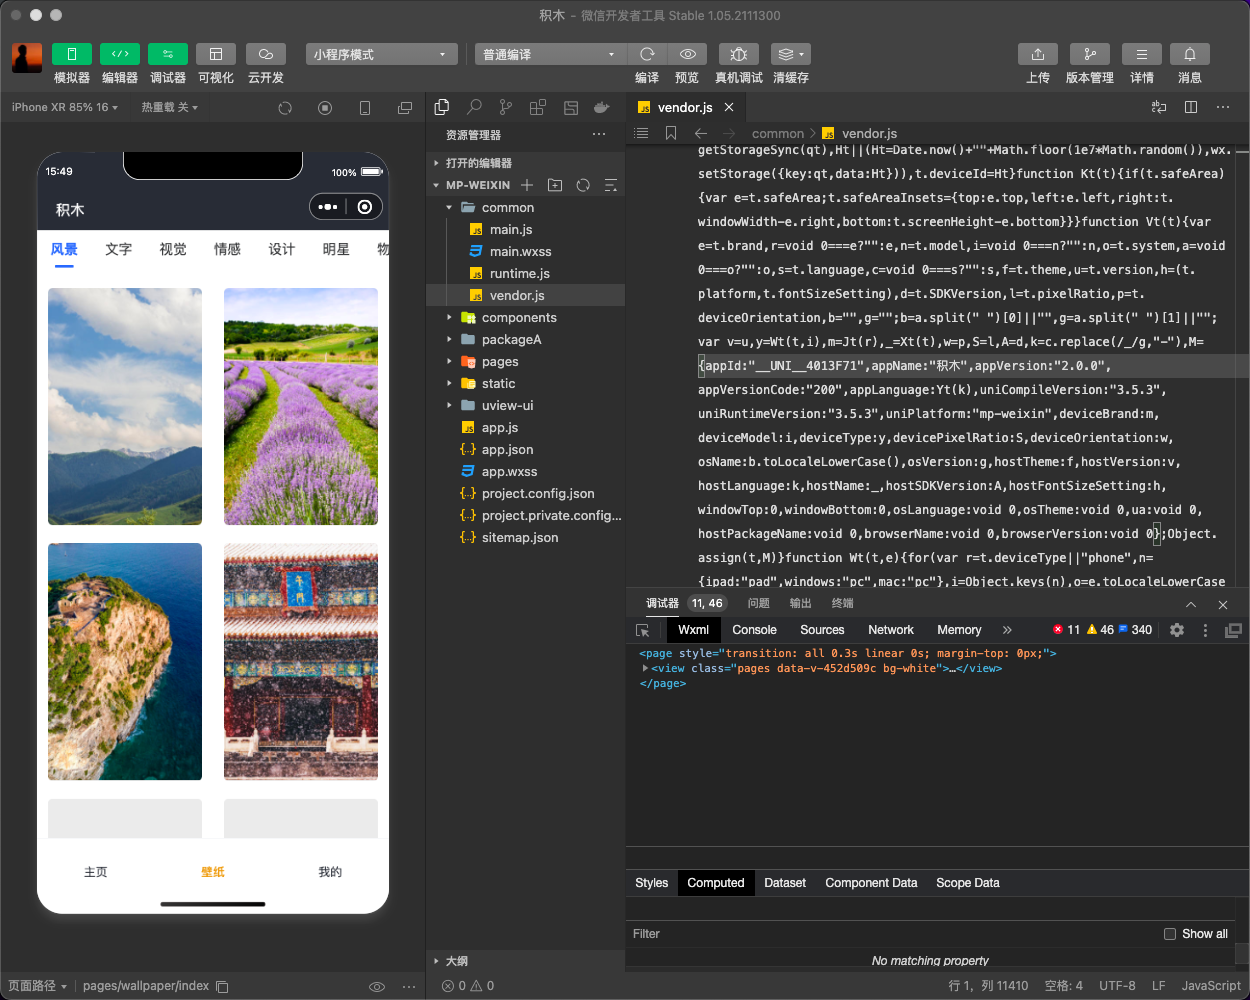The image size is (1250, 1000).
Task: Tap the 我的 tab in simulator
Action: (x=330, y=872)
